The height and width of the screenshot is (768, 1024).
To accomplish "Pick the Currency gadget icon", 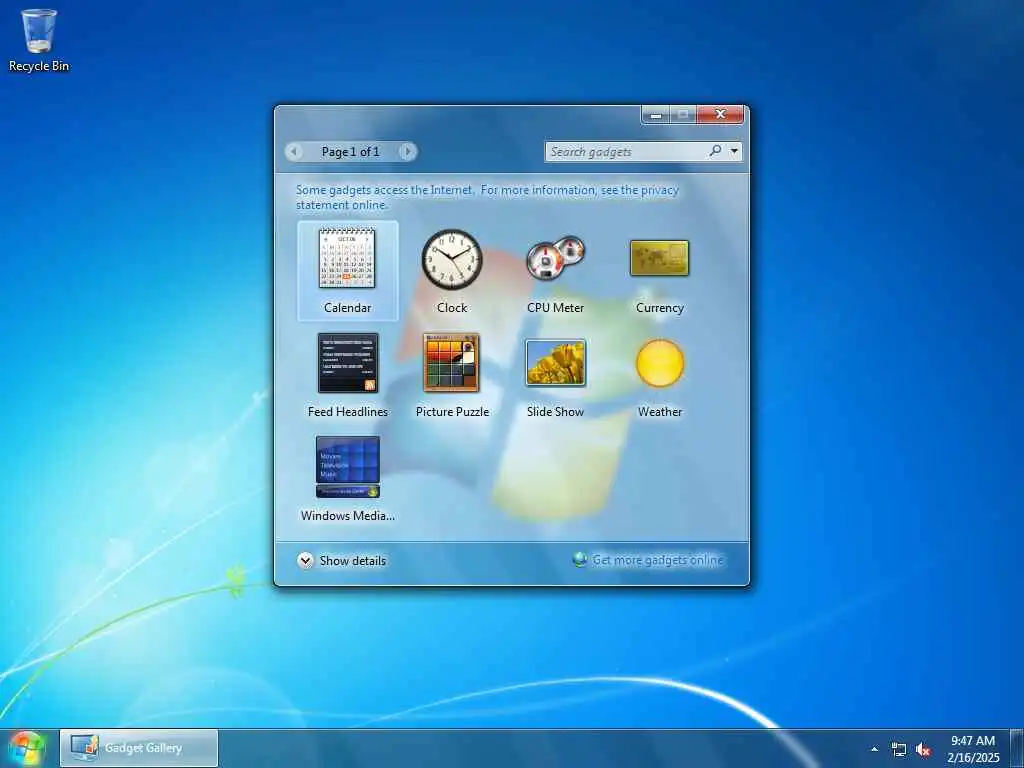I will [660, 258].
